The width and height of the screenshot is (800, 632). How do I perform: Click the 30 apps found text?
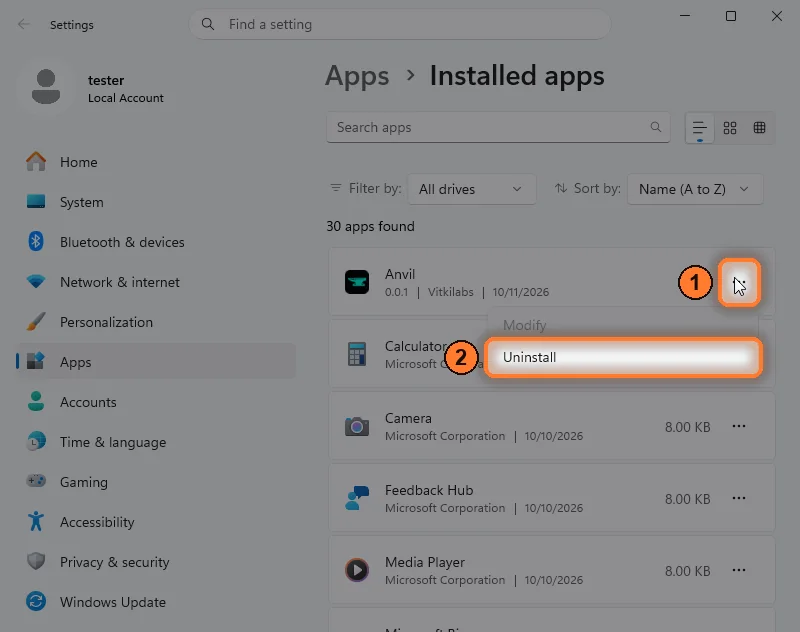tap(370, 226)
